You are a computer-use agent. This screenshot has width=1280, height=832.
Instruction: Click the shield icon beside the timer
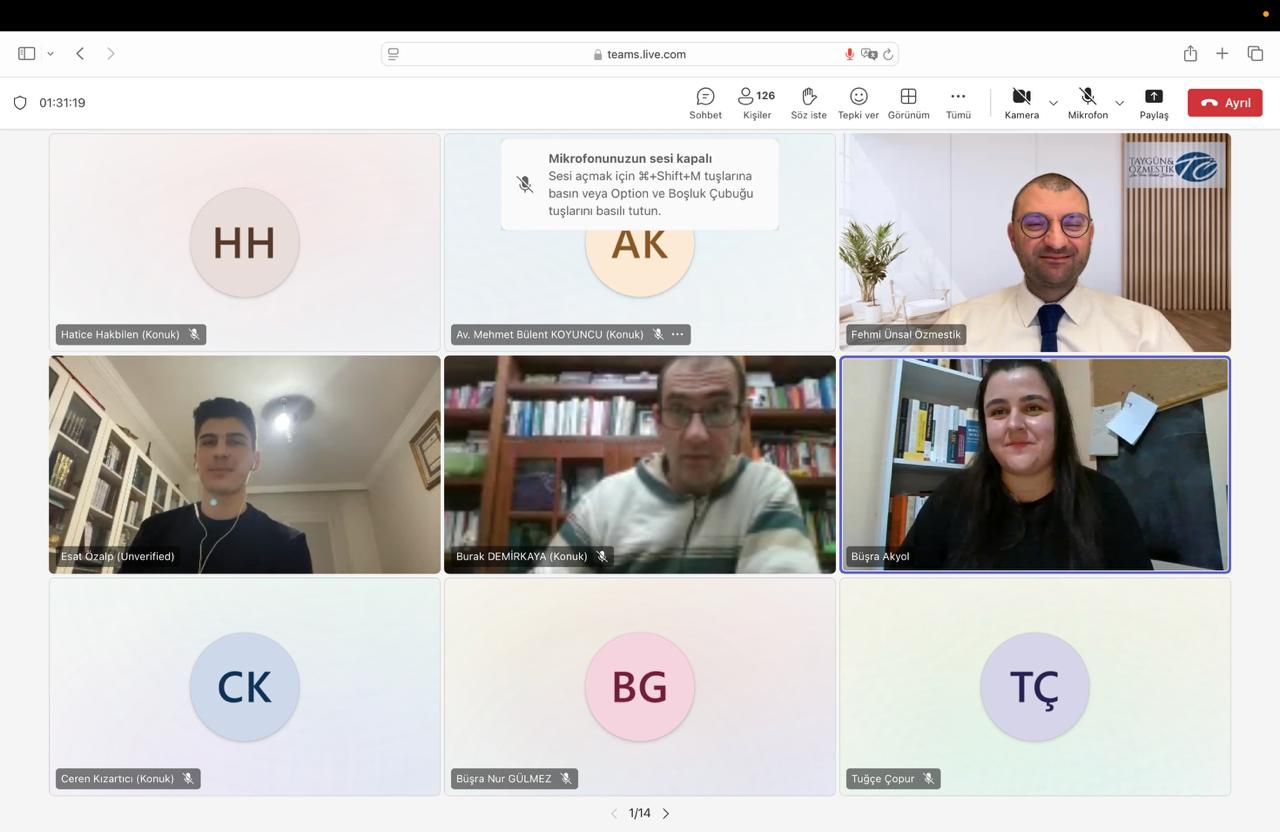tap(20, 103)
